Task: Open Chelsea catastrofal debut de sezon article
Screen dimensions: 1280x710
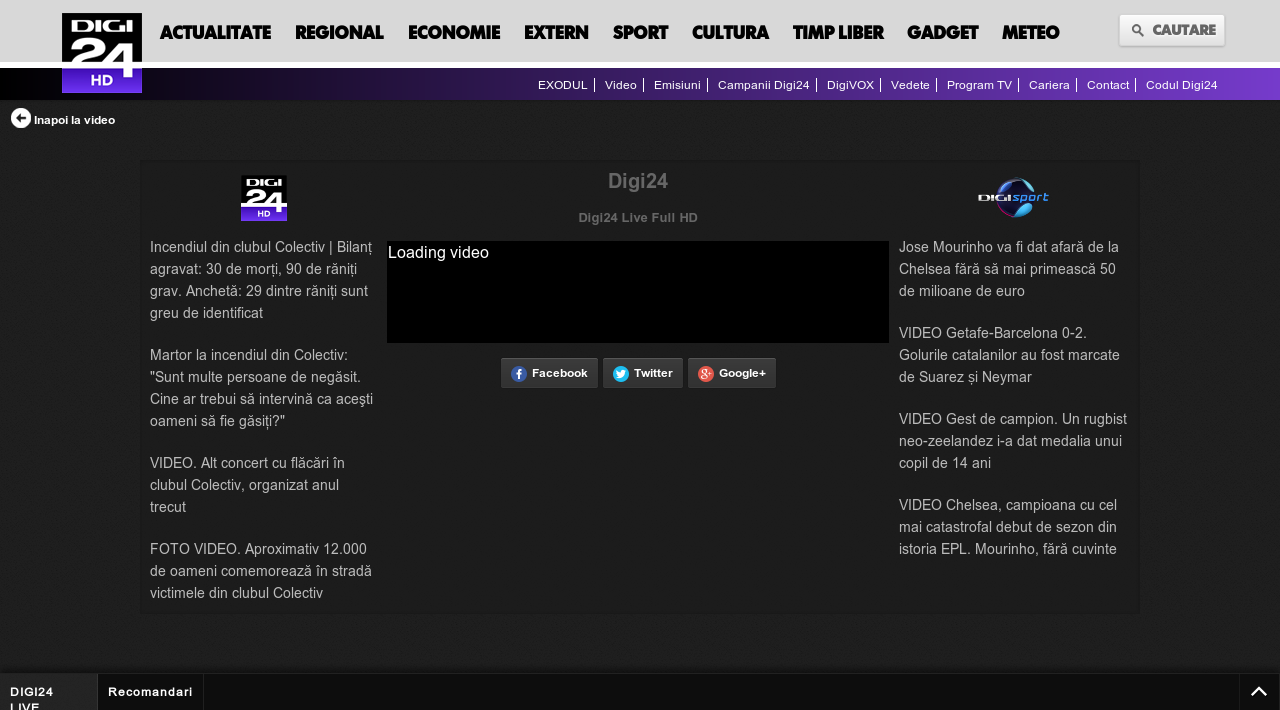Action: (x=1008, y=527)
